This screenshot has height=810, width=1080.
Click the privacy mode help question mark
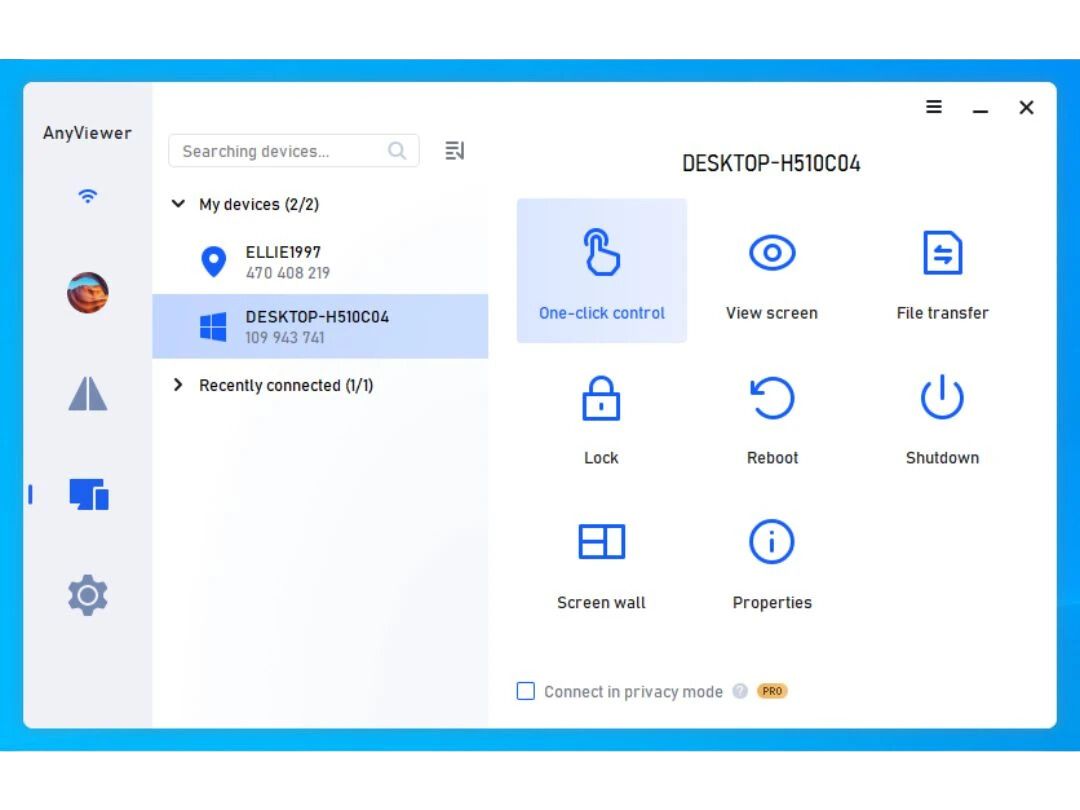pos(740,691)
